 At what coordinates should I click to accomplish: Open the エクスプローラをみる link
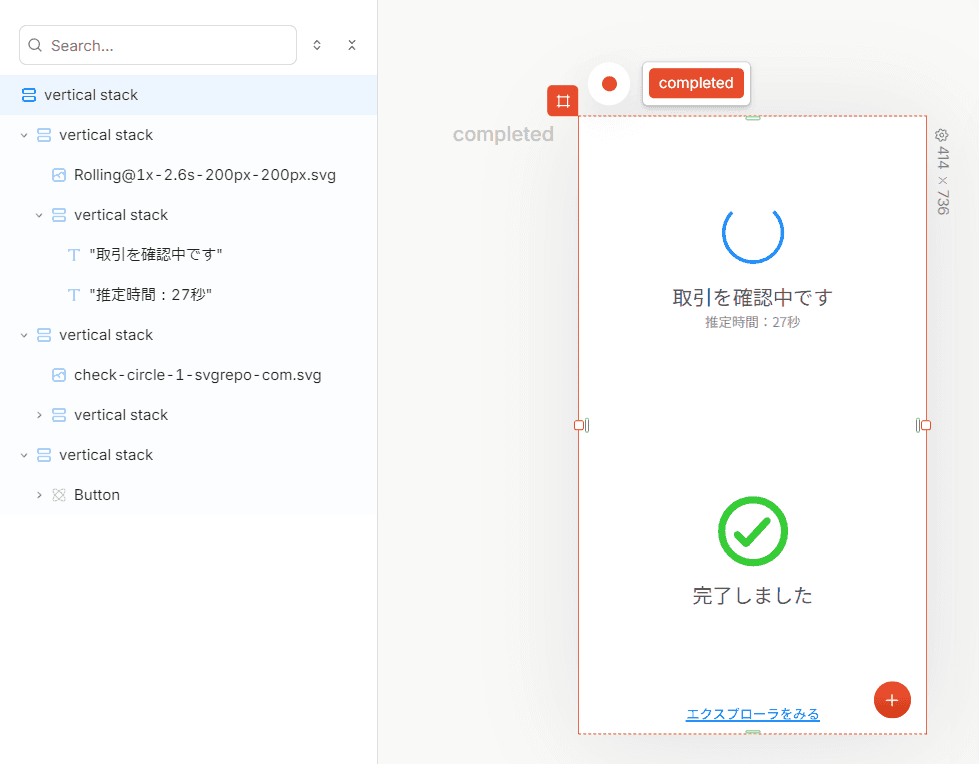(753, 713)
